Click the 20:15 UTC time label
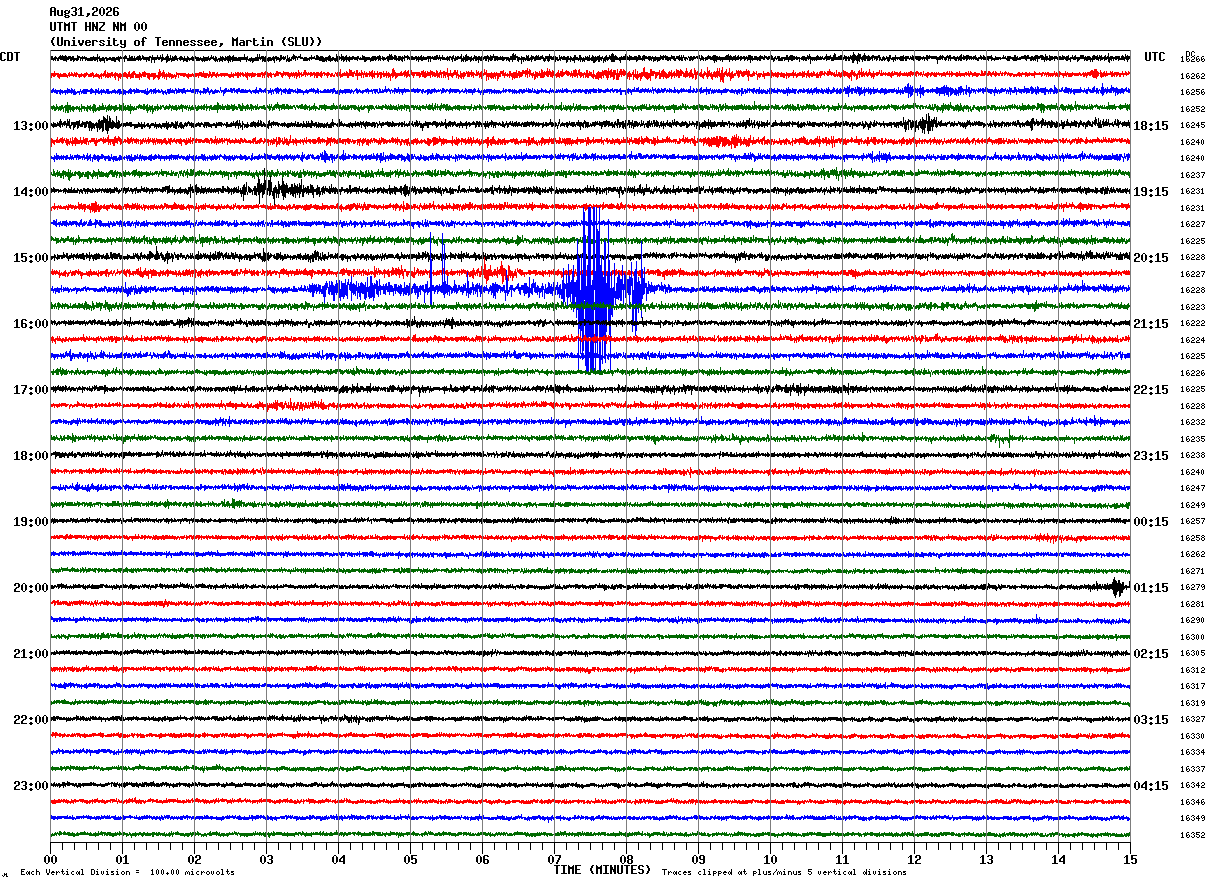The image size is (1210, 886). (1152, 257)
